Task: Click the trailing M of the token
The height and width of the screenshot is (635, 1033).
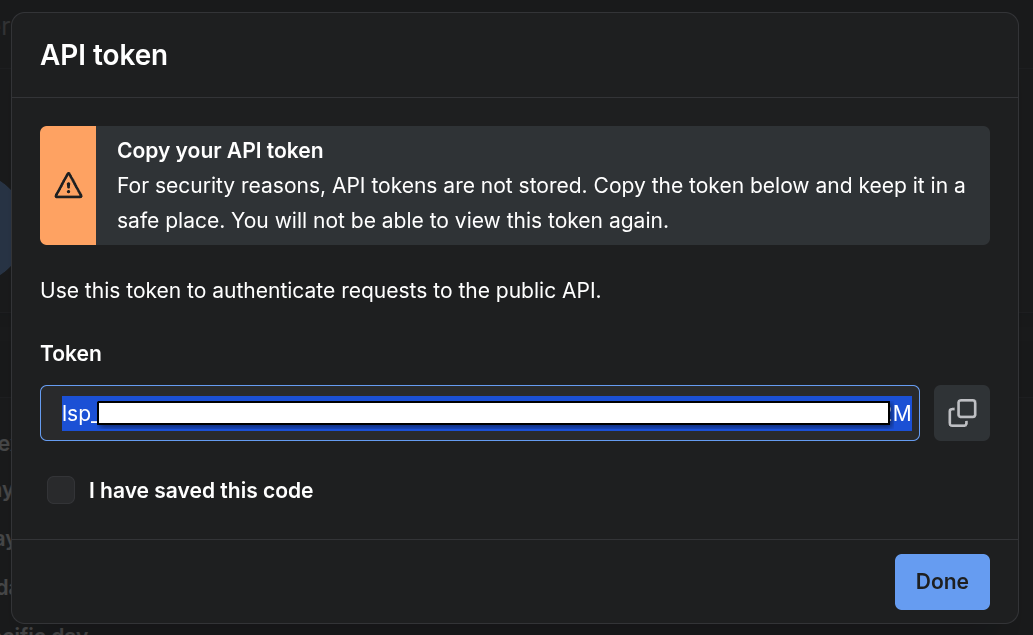Action: (x=903, y=414)
